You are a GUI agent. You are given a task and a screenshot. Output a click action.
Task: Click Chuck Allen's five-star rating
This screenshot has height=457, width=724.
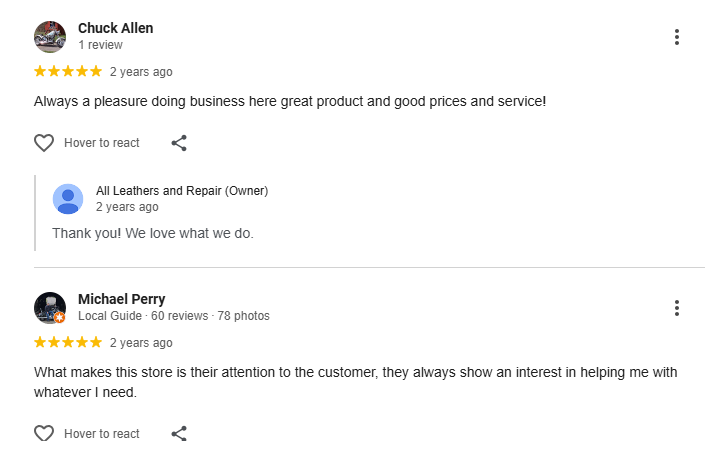tap(68, 71)
